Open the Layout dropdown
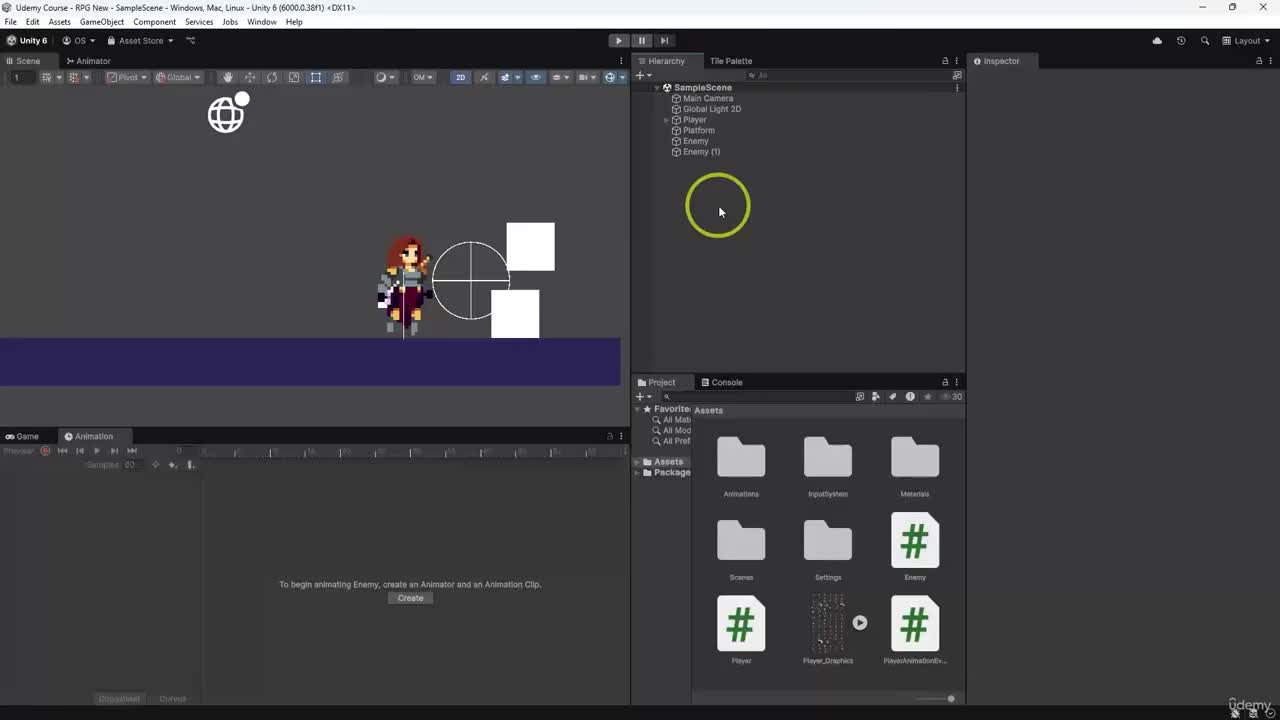Viewport: 1280px width, 720px height. [x=1246, y=41]
